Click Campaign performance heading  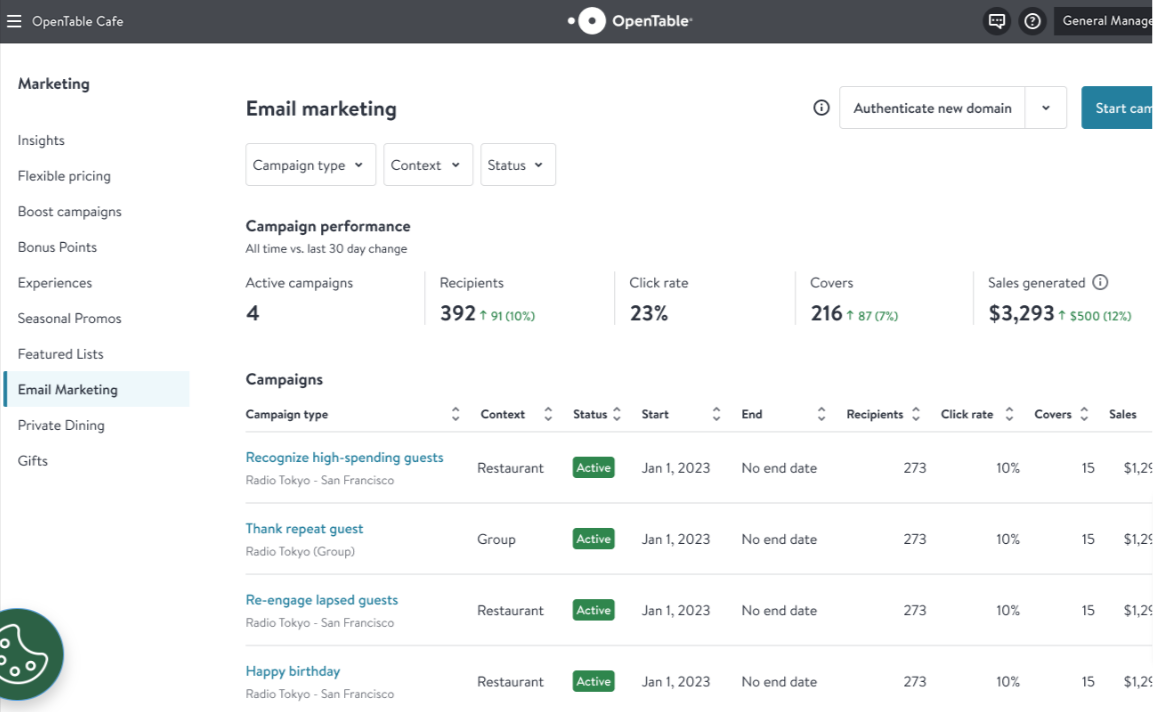click(x=328, y=227)
